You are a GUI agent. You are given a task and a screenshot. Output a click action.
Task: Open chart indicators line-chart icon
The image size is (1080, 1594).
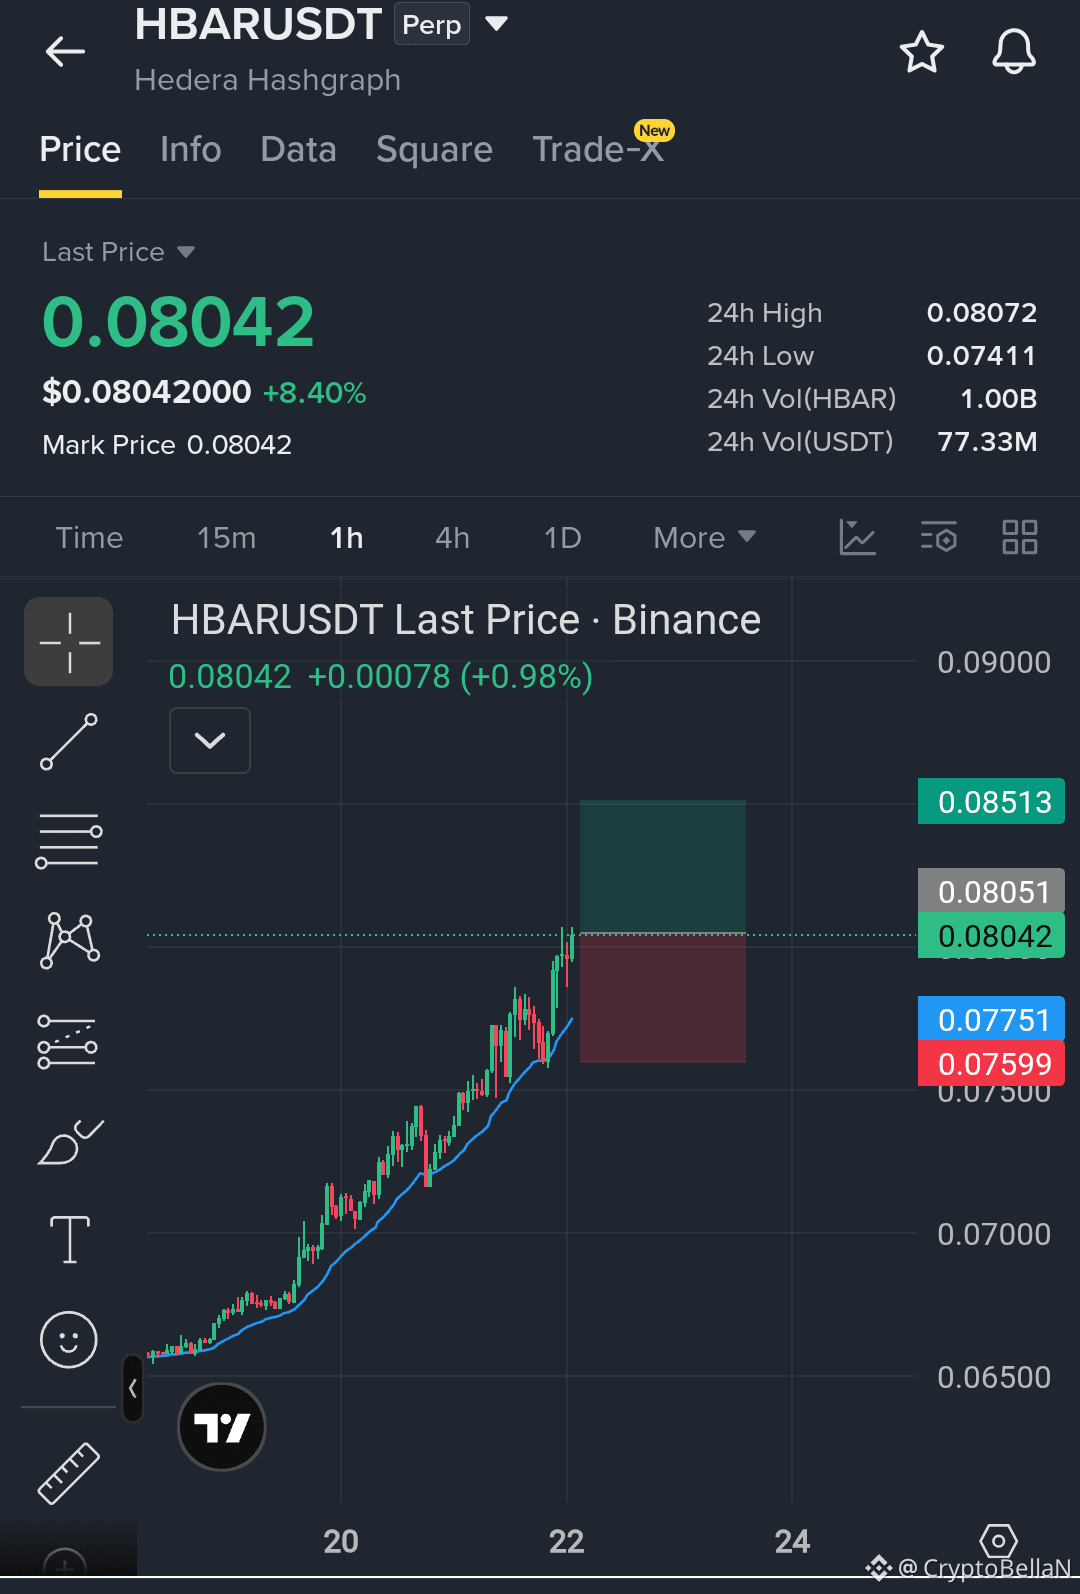click(x=857, y=537)
